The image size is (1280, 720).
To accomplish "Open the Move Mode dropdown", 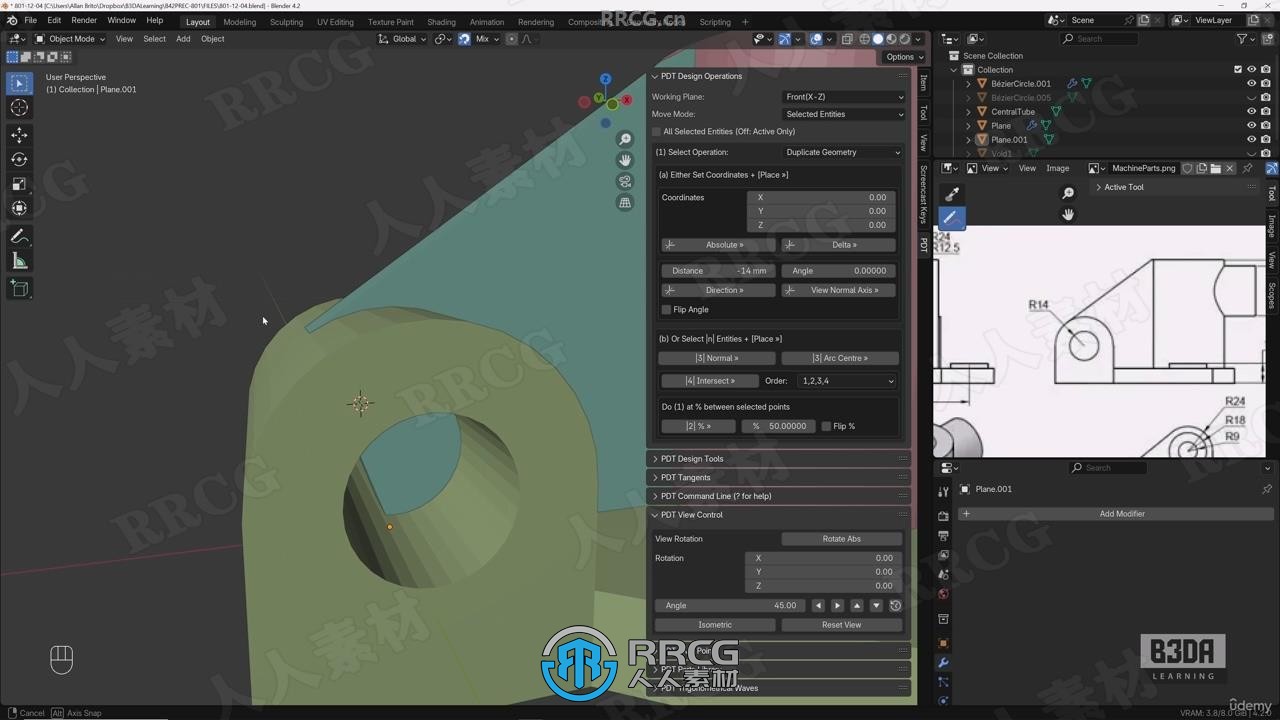I will pyautogui.click(x=844, y=114).
